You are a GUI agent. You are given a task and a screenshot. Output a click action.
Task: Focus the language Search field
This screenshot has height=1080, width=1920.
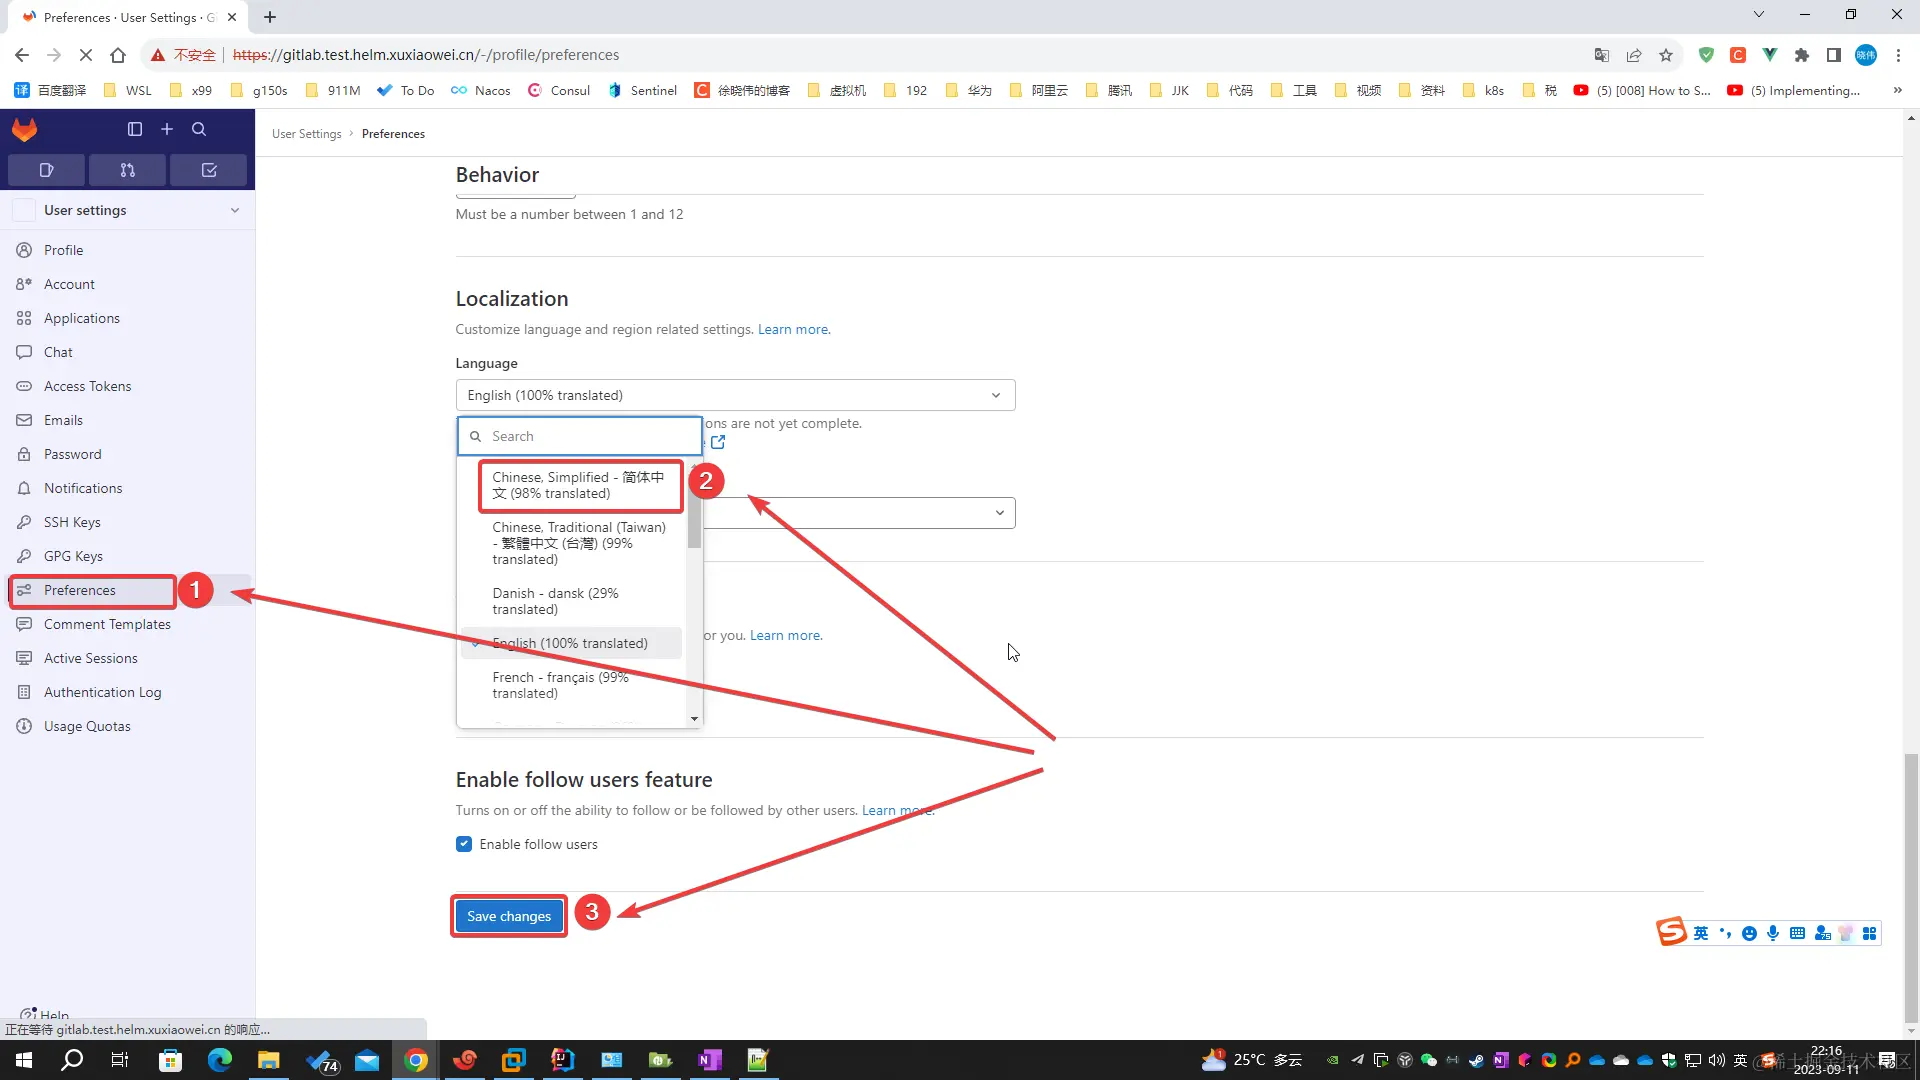click(590, 436)
